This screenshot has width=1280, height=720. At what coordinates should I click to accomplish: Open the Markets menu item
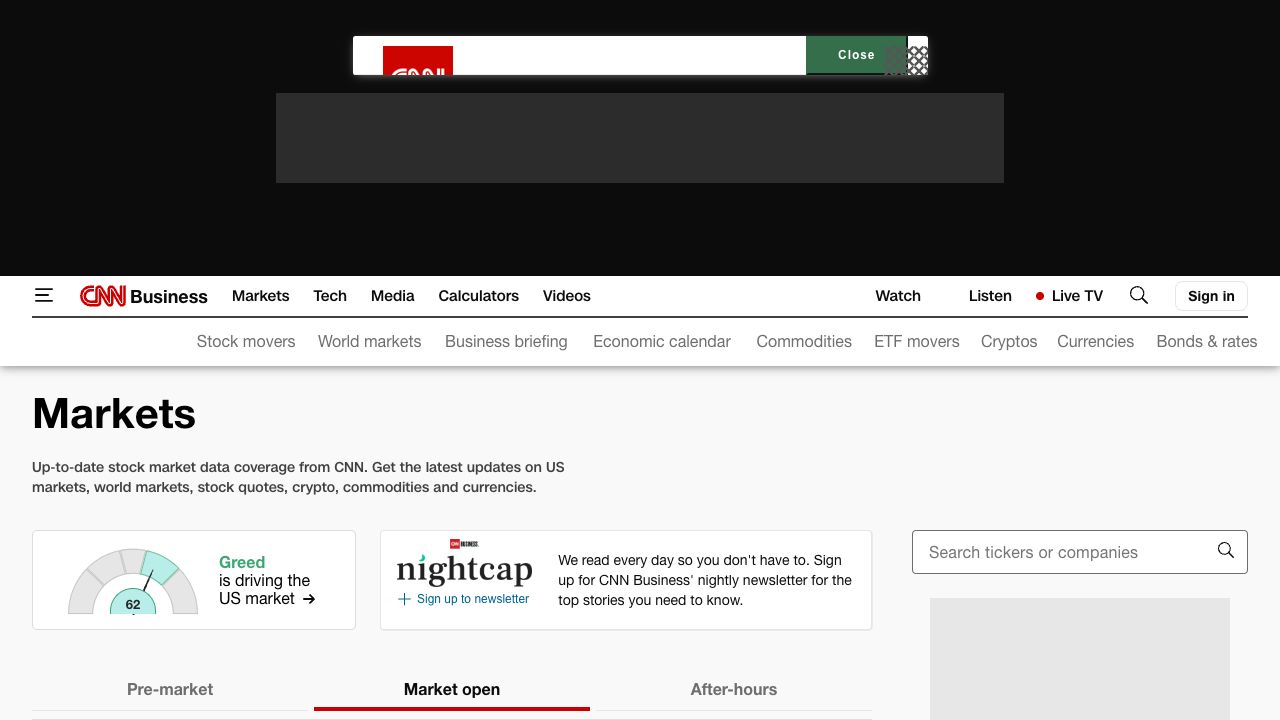pos(260,296)
